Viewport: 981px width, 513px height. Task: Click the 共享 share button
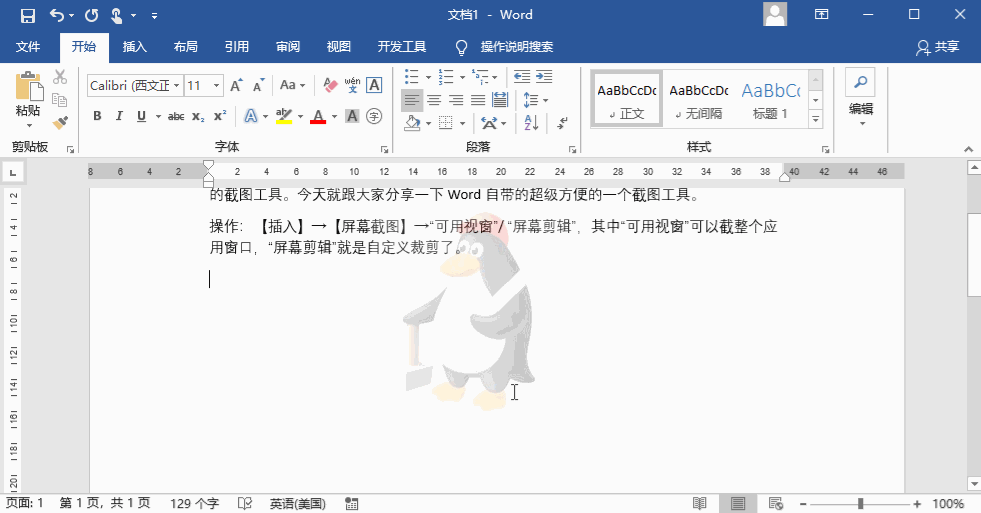(x=938, y=47)
